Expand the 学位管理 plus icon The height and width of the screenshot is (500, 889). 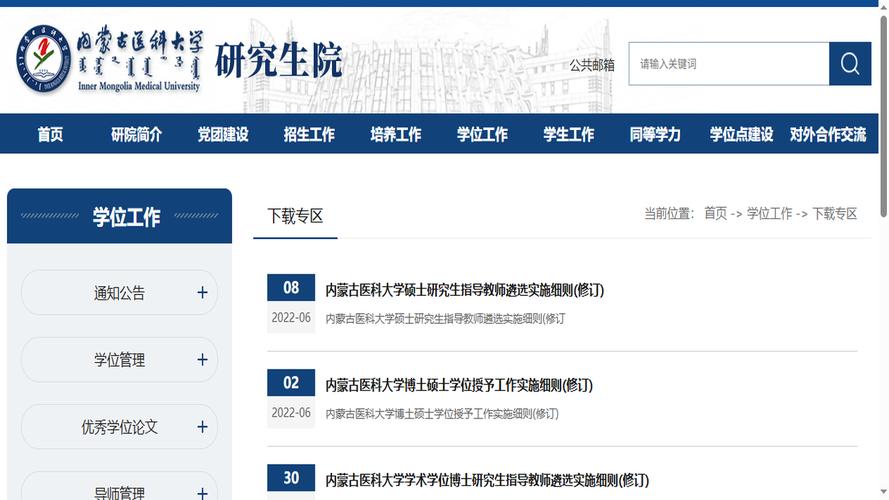click(x=202, y=359)
